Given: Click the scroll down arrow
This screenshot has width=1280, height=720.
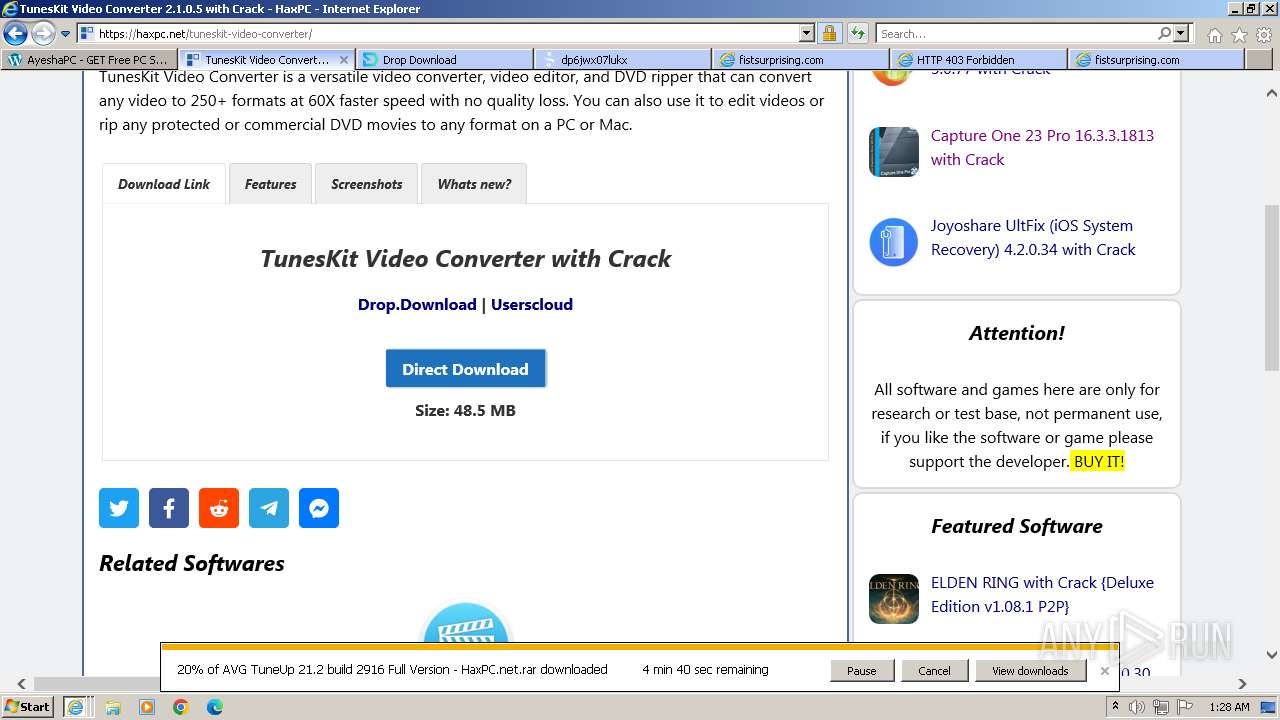Looking at the screenshot, I should (1271, 655).
